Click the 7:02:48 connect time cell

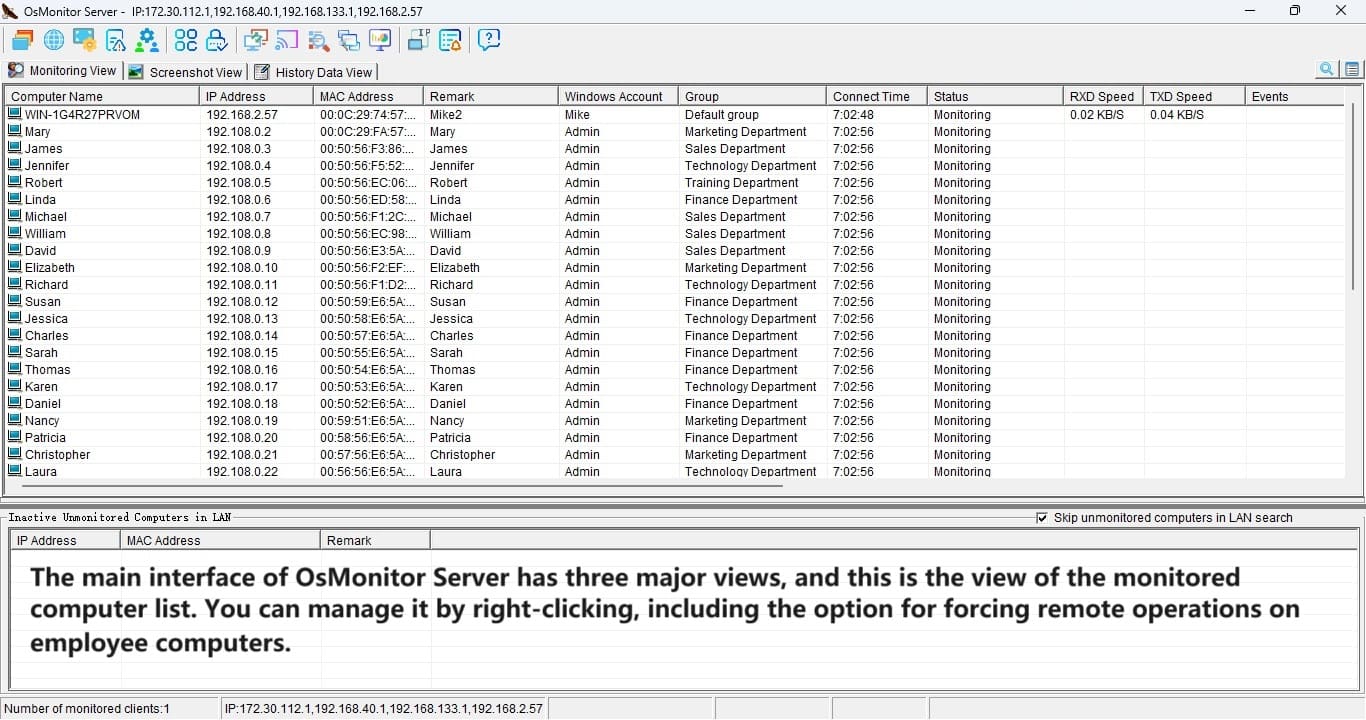click(853, 114)
